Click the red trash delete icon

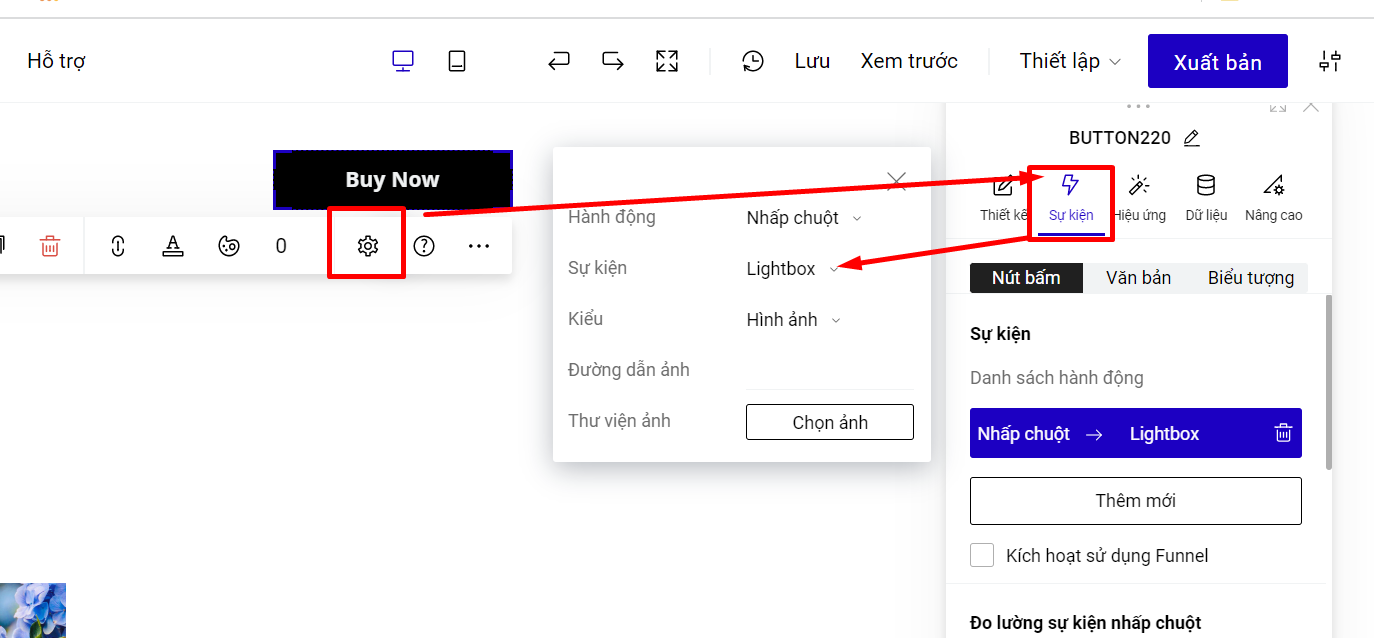click(50, 246)
